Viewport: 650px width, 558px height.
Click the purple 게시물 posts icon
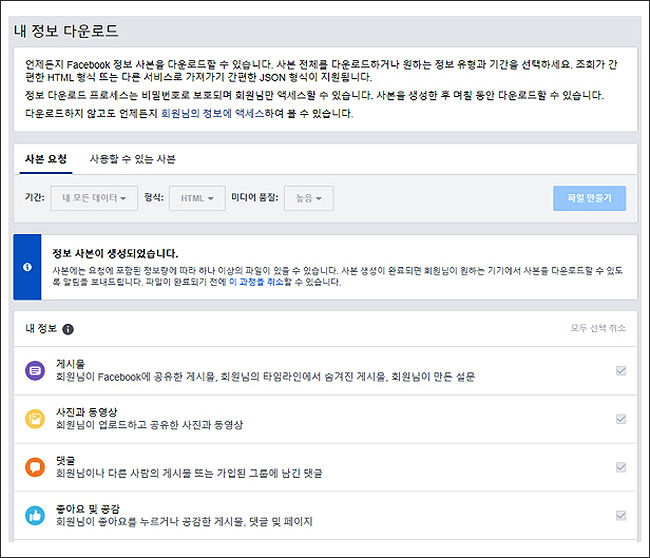(35, 371)
